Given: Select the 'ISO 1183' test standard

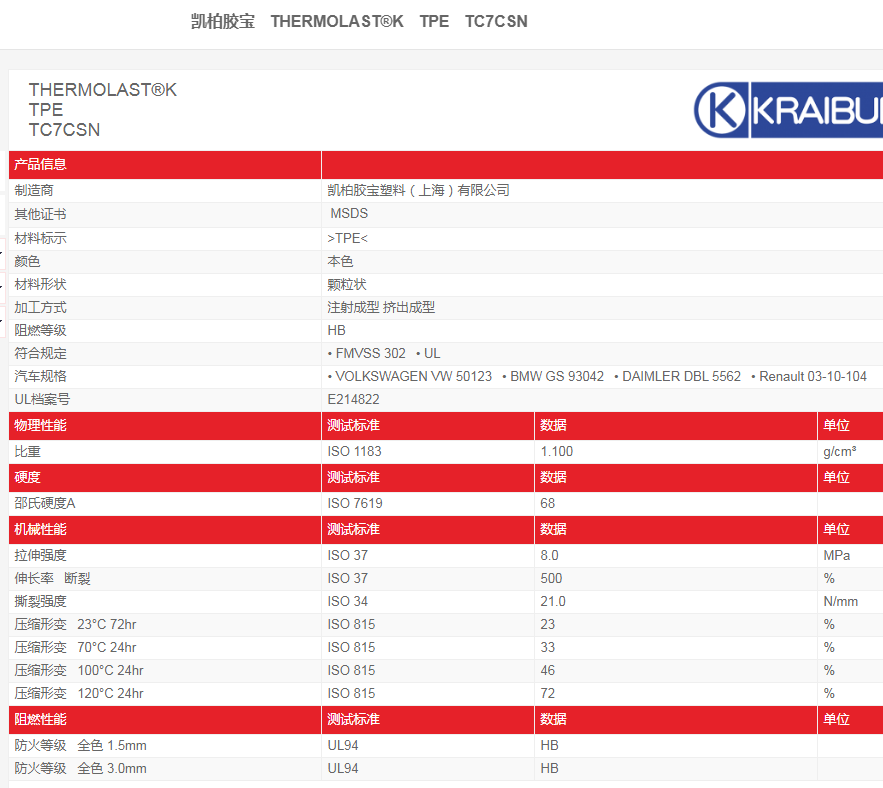Looking at the screenshot, I should (x=354, y=451).
